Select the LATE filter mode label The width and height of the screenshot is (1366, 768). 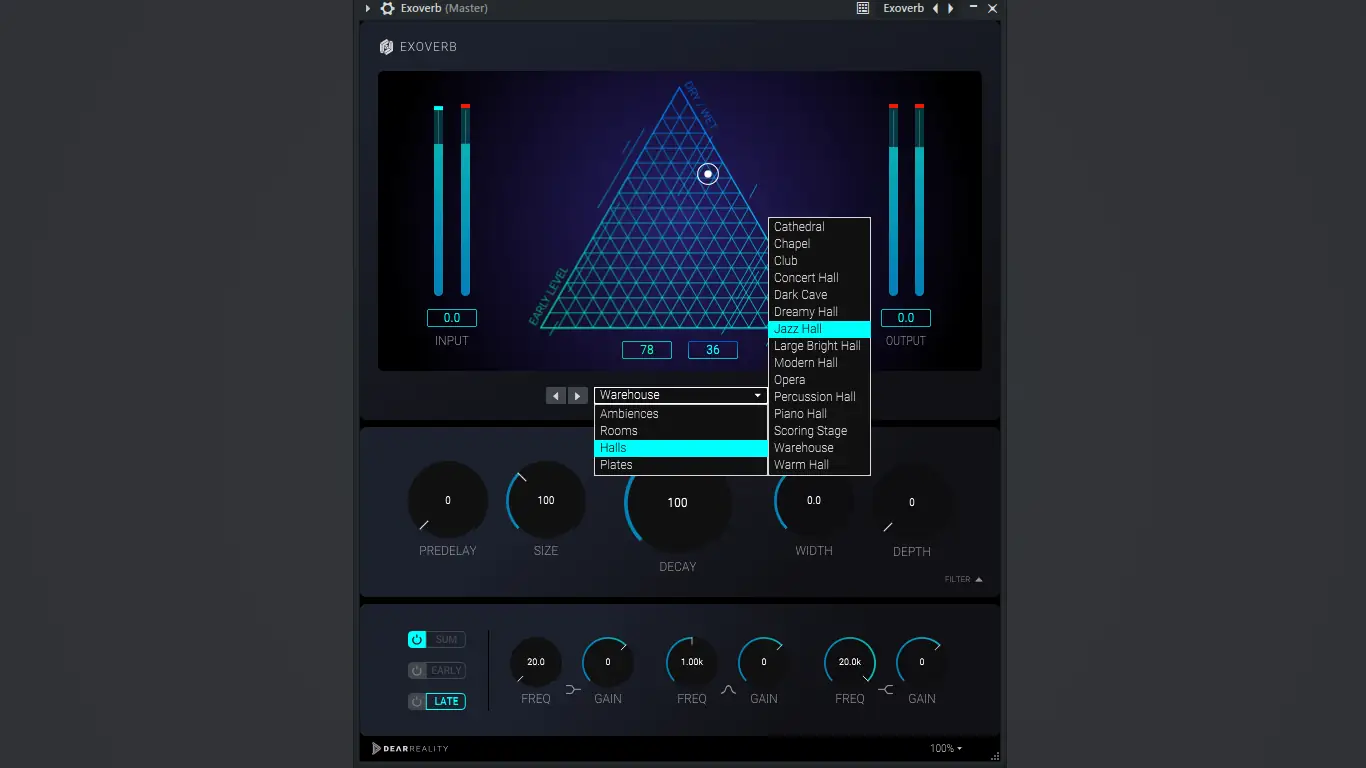coord(446,702)
